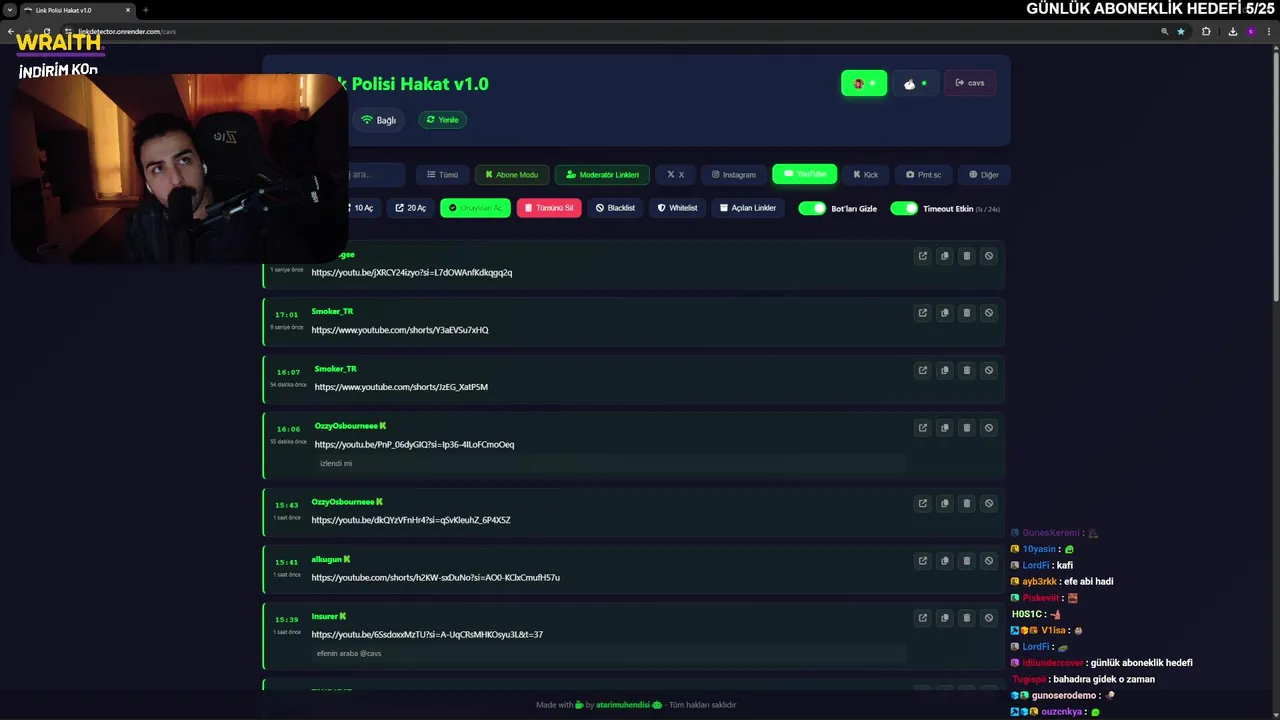Image resolution: width=1280 pixels, height=720 pixels.
Task: Open the Smoker_TR Y3aEVSu7xHQ link externally
Action: (x=922, y=313)
